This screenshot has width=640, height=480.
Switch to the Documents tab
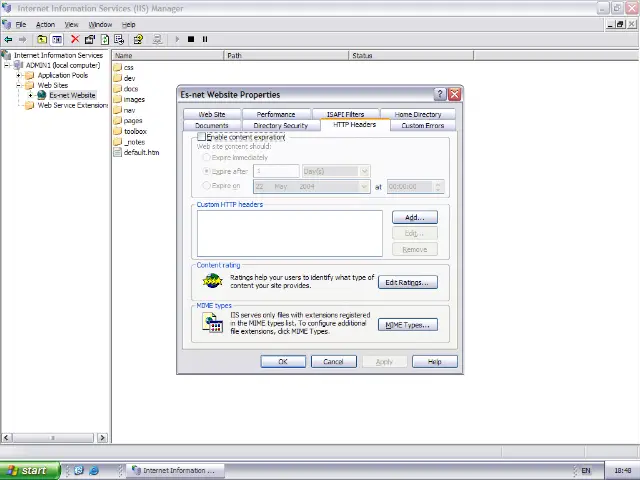[212, 125]
